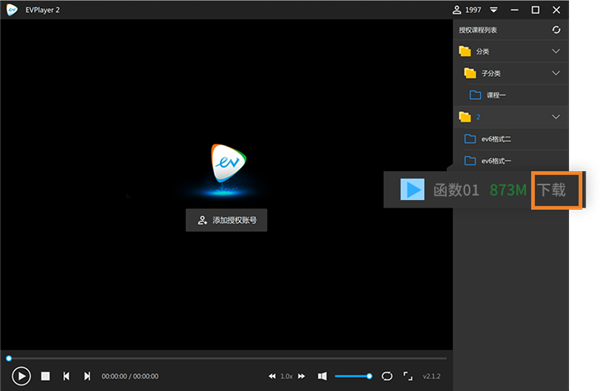Open the dropdown arrow next to account
This screenshot has width=600, height=391.
pyautogui.click(x=494, y=10)
